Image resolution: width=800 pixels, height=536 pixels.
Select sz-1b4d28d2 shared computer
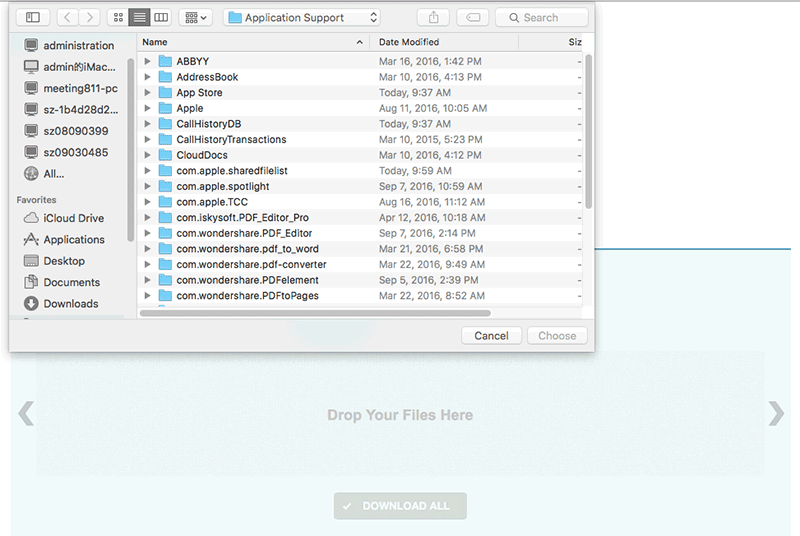[69, 110]
